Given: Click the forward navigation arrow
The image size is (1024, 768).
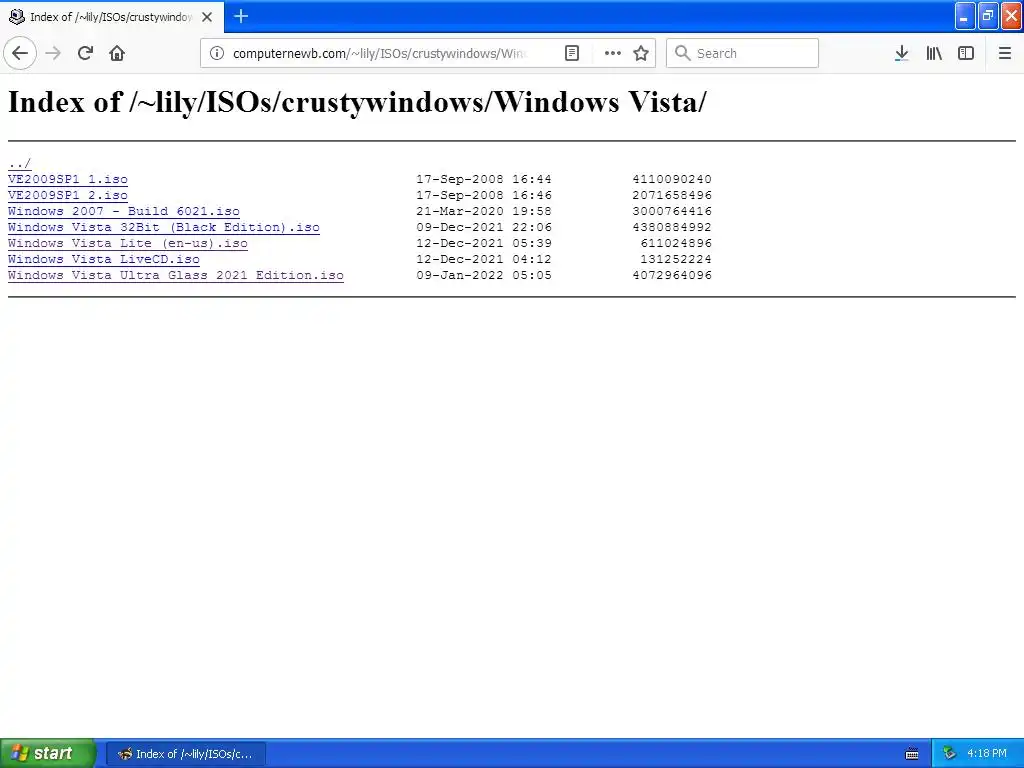Looking at the screenshot, I should [53, 53].
